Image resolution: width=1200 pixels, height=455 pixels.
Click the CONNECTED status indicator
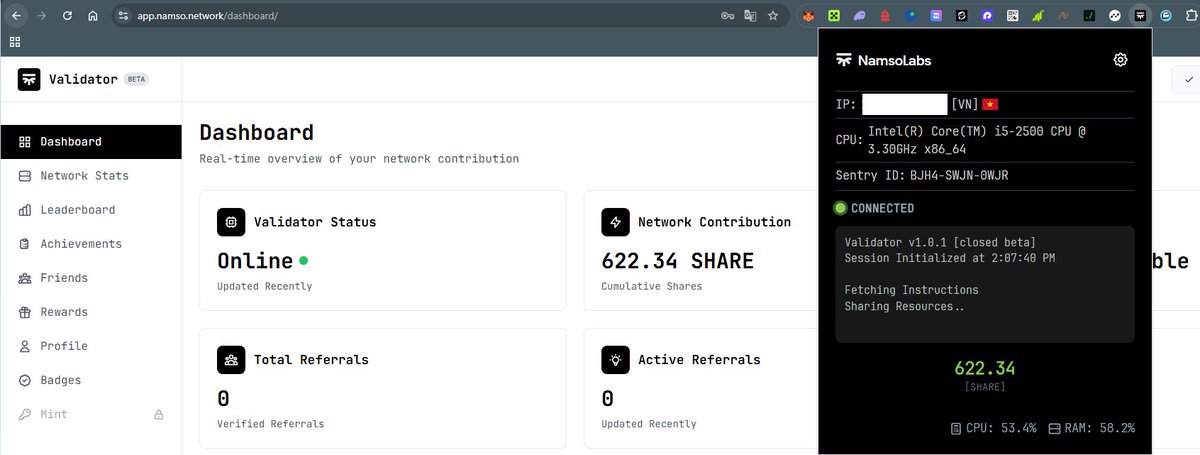tap(873, 208)
